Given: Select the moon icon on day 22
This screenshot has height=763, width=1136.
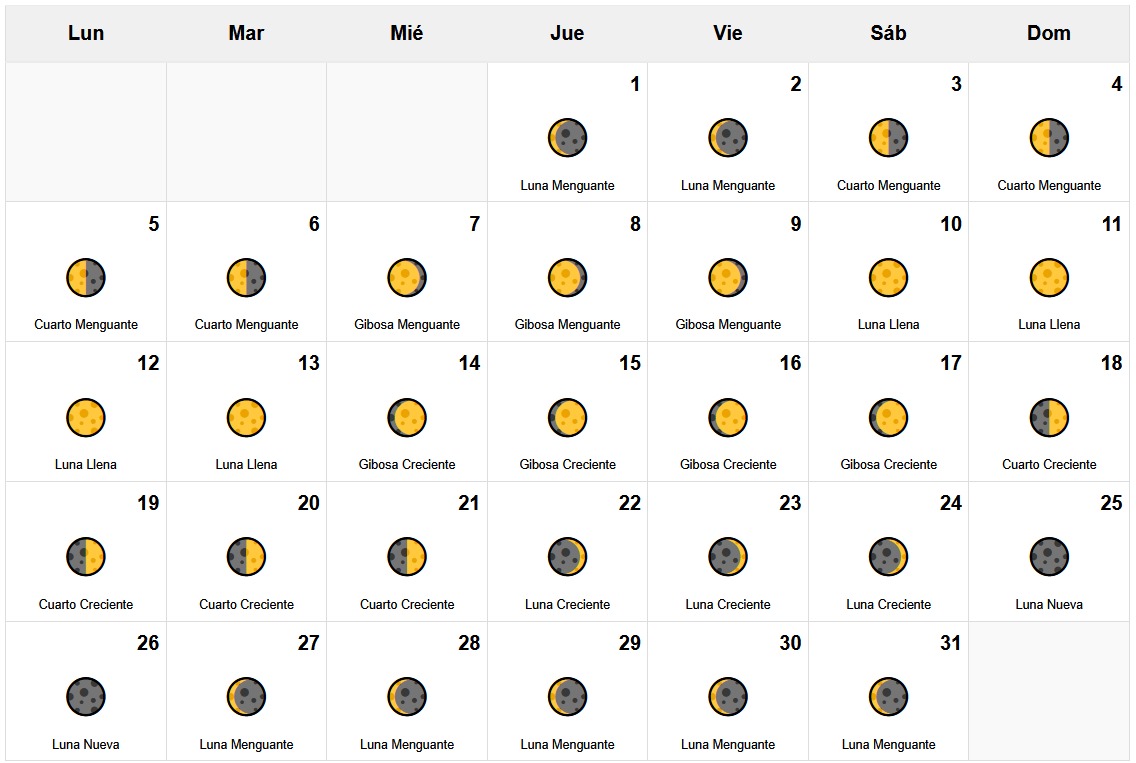Looking at the screenshot, I should [567, 557].
